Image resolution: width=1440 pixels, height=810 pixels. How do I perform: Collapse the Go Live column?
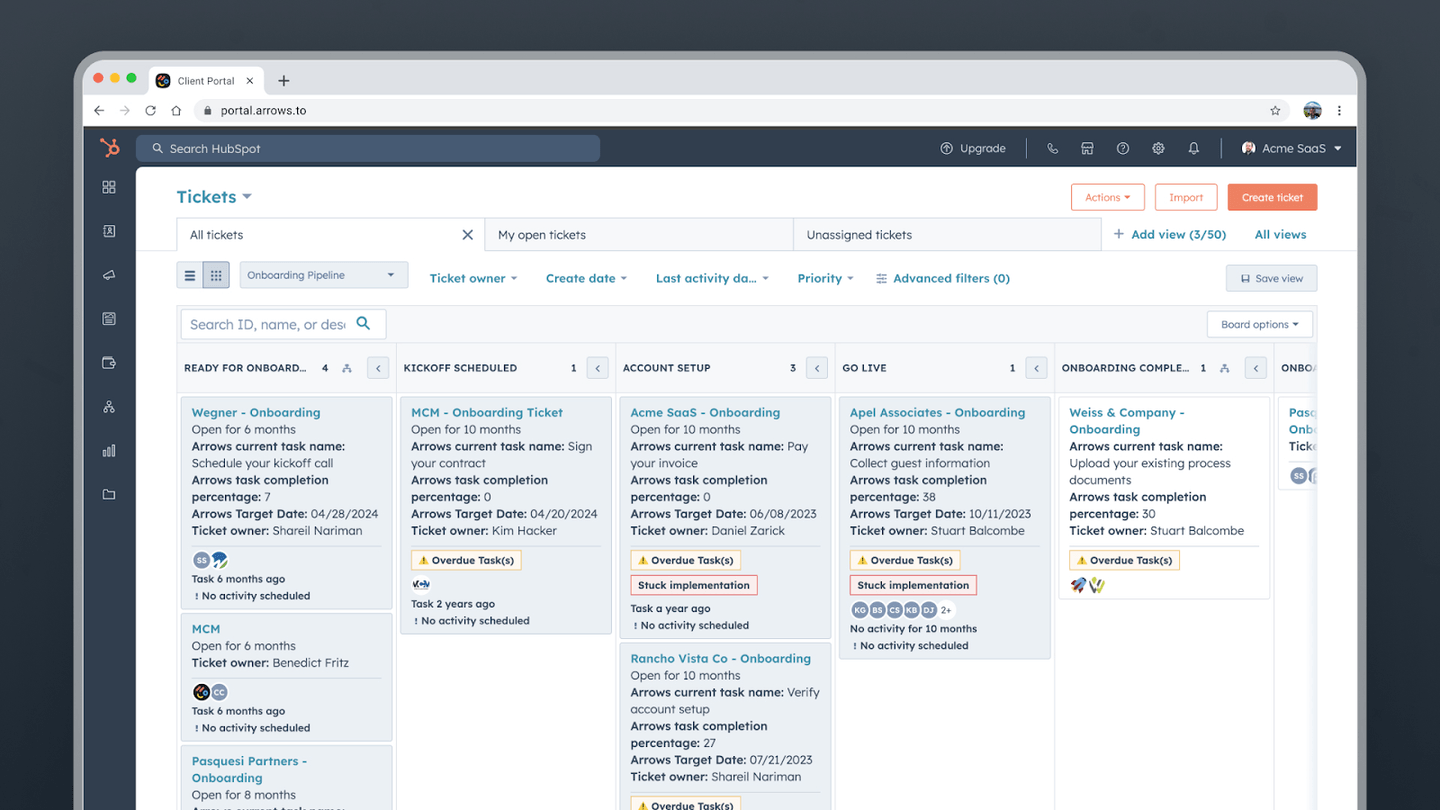(x=1036, y=368)
